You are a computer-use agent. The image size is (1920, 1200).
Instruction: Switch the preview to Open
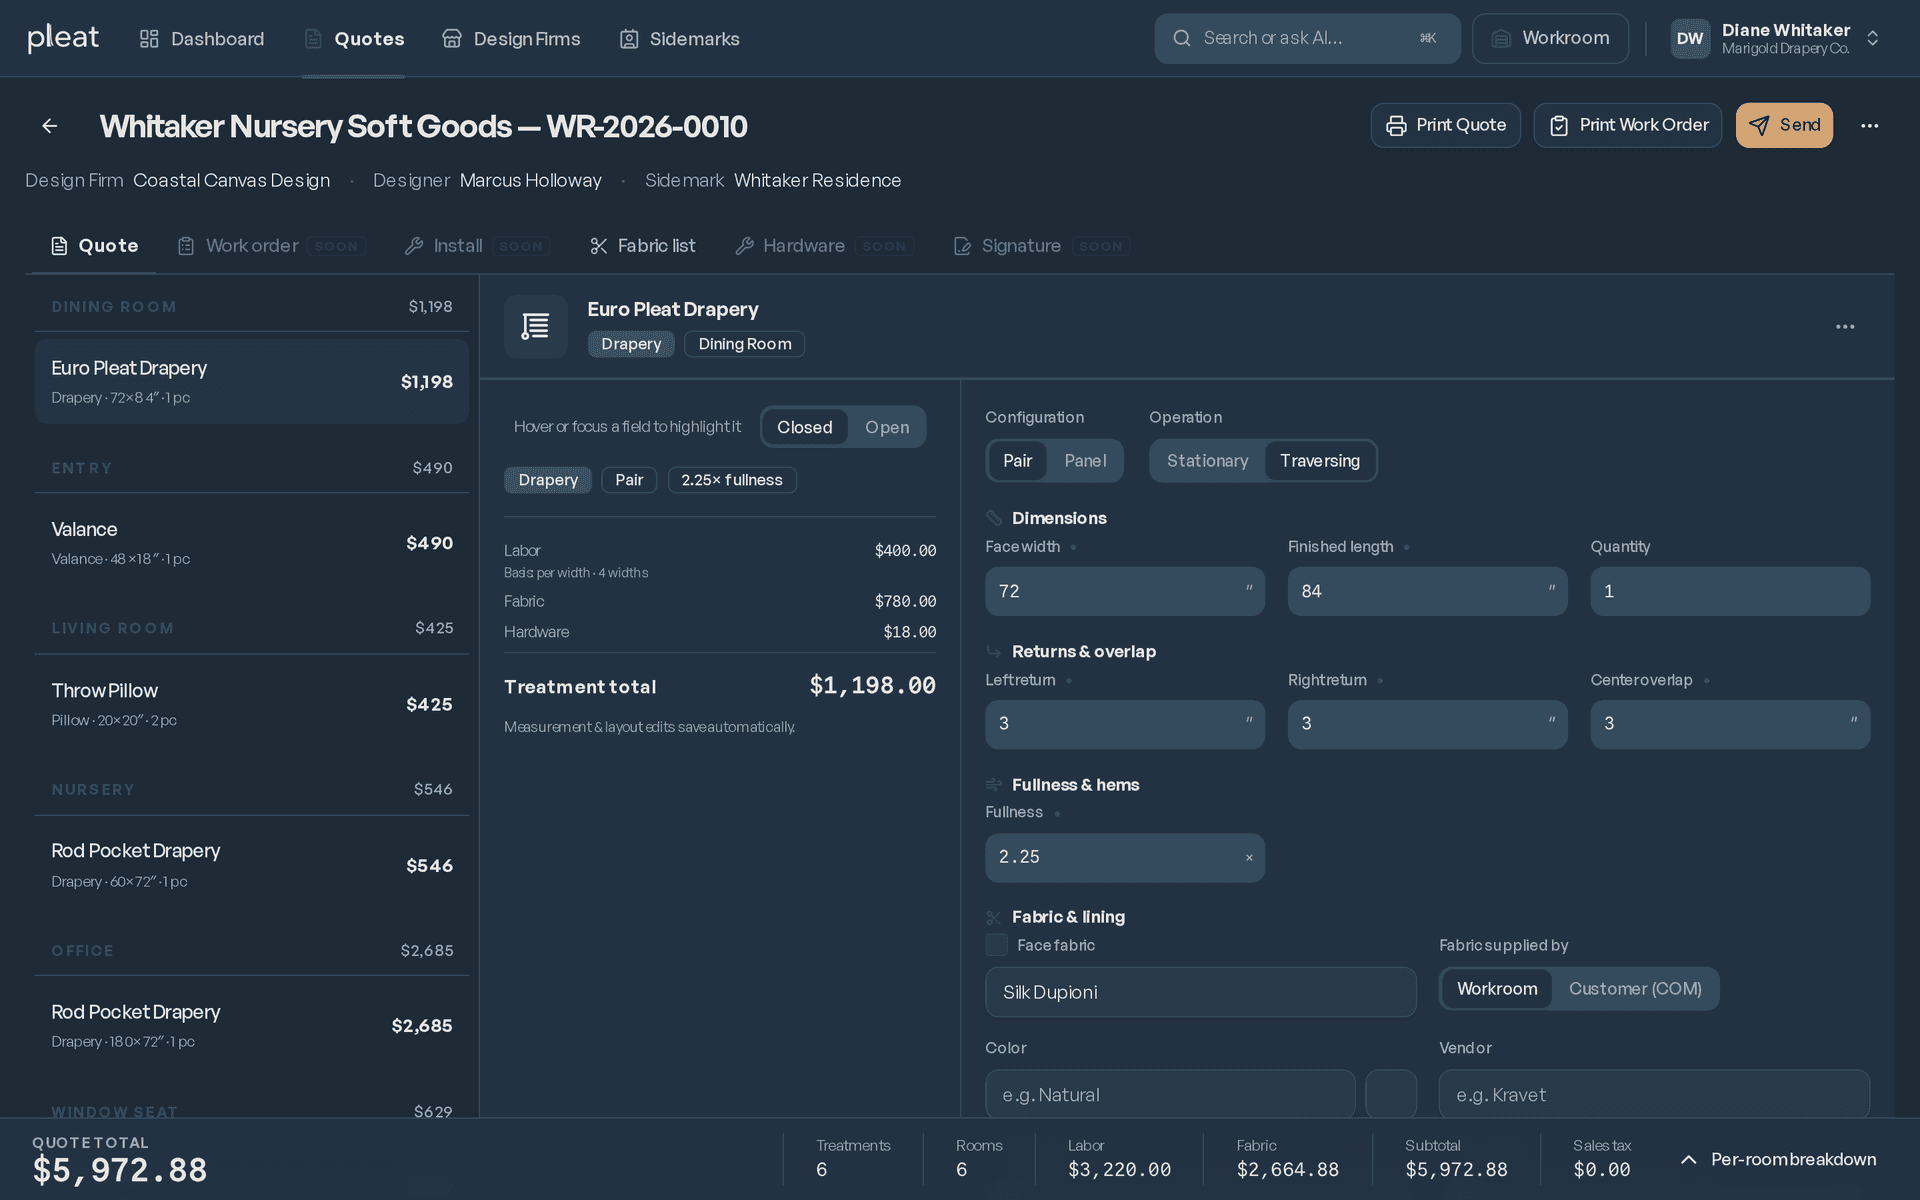[887, 427]
